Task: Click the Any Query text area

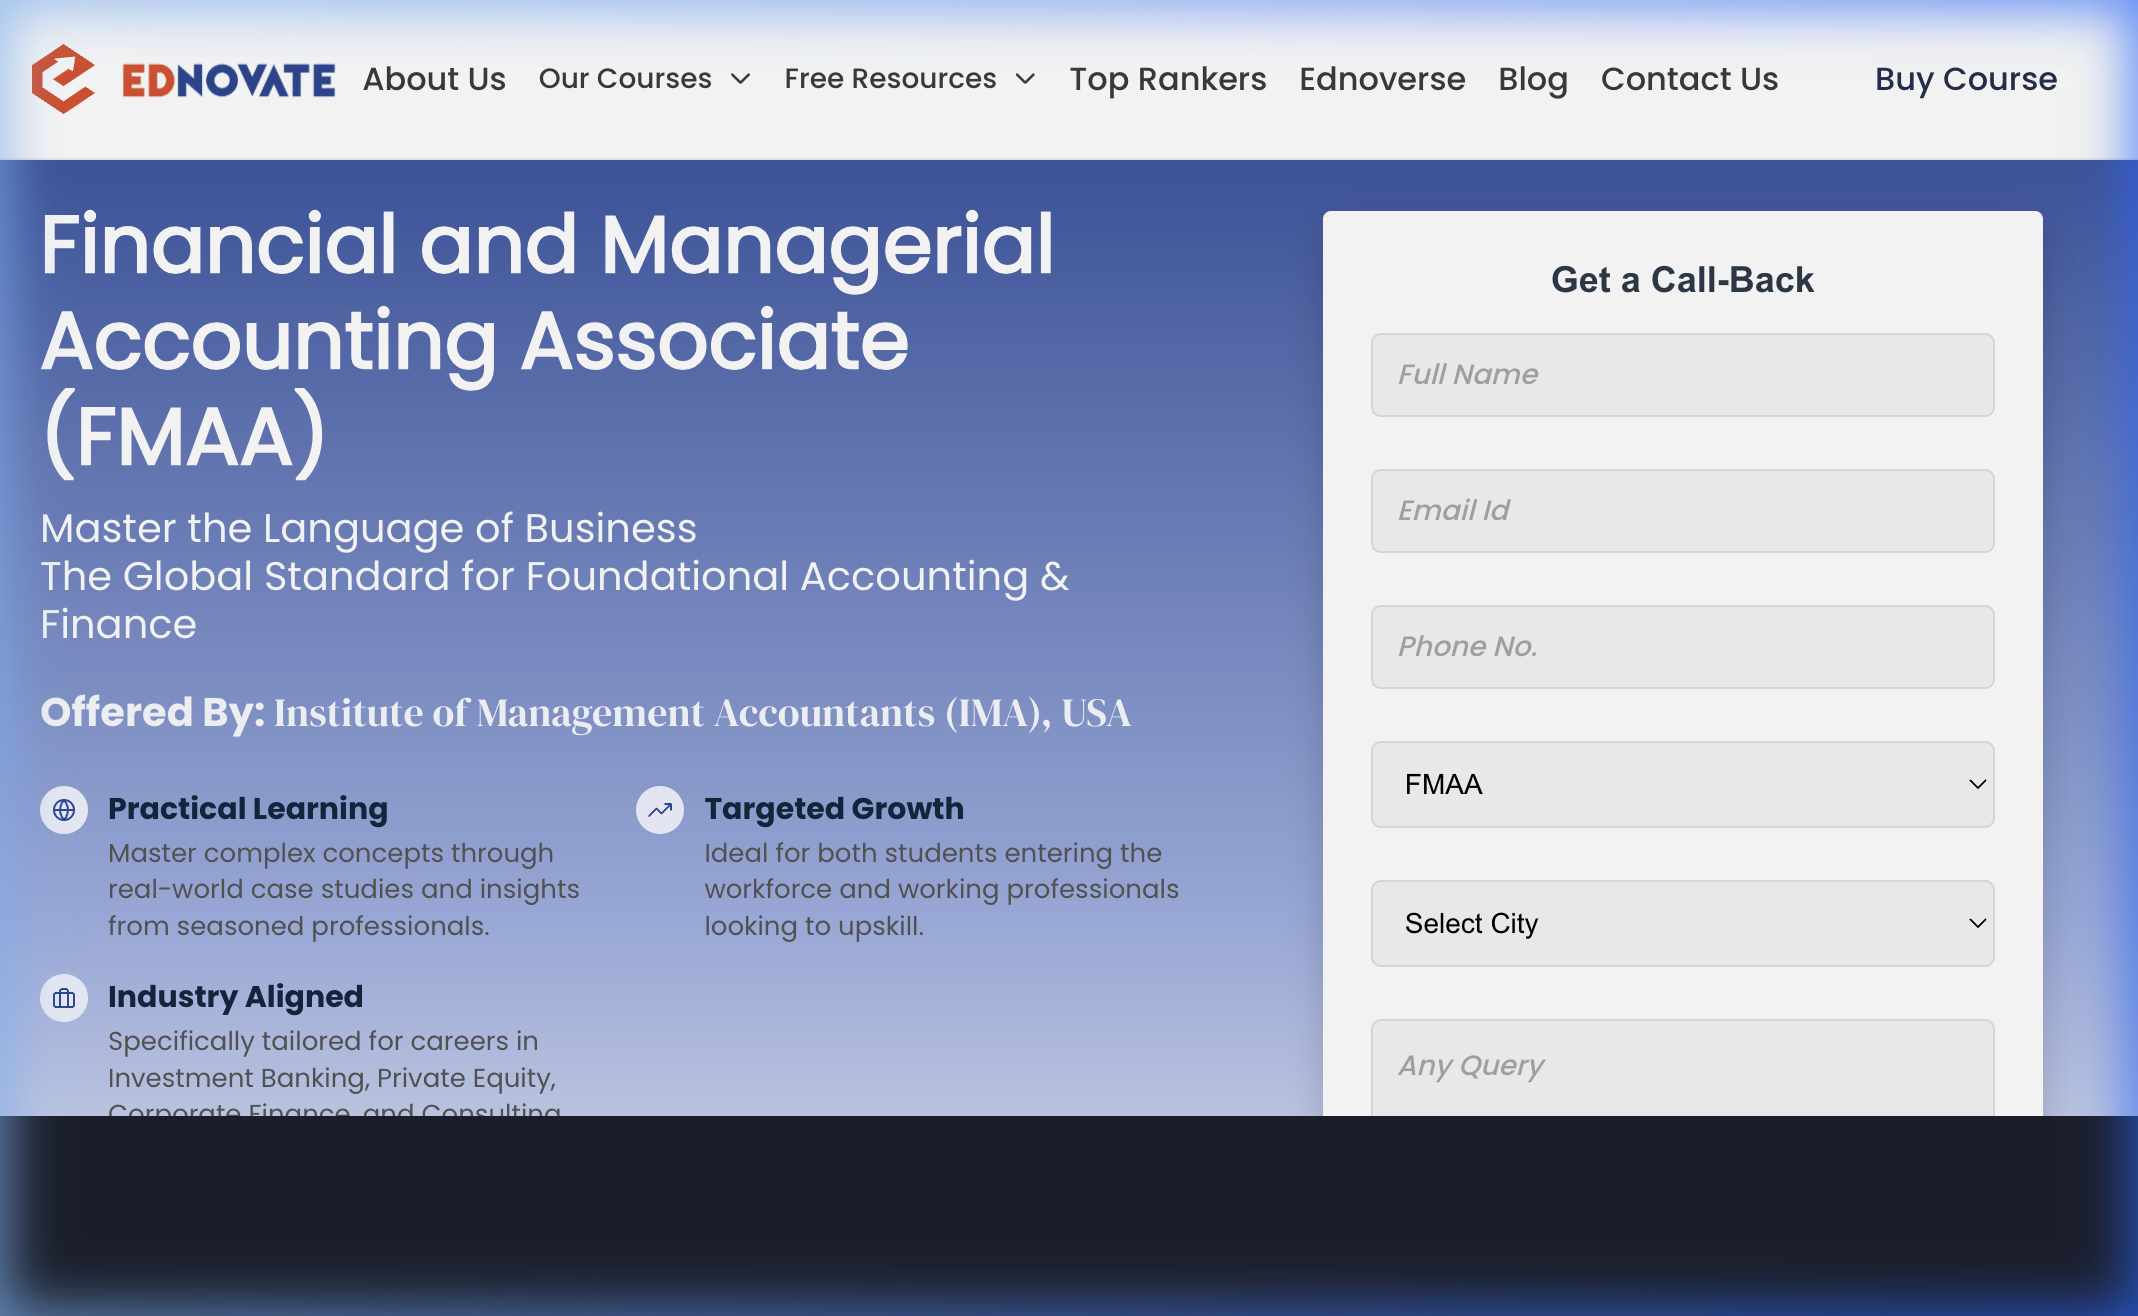Action: [1682, 1066]
